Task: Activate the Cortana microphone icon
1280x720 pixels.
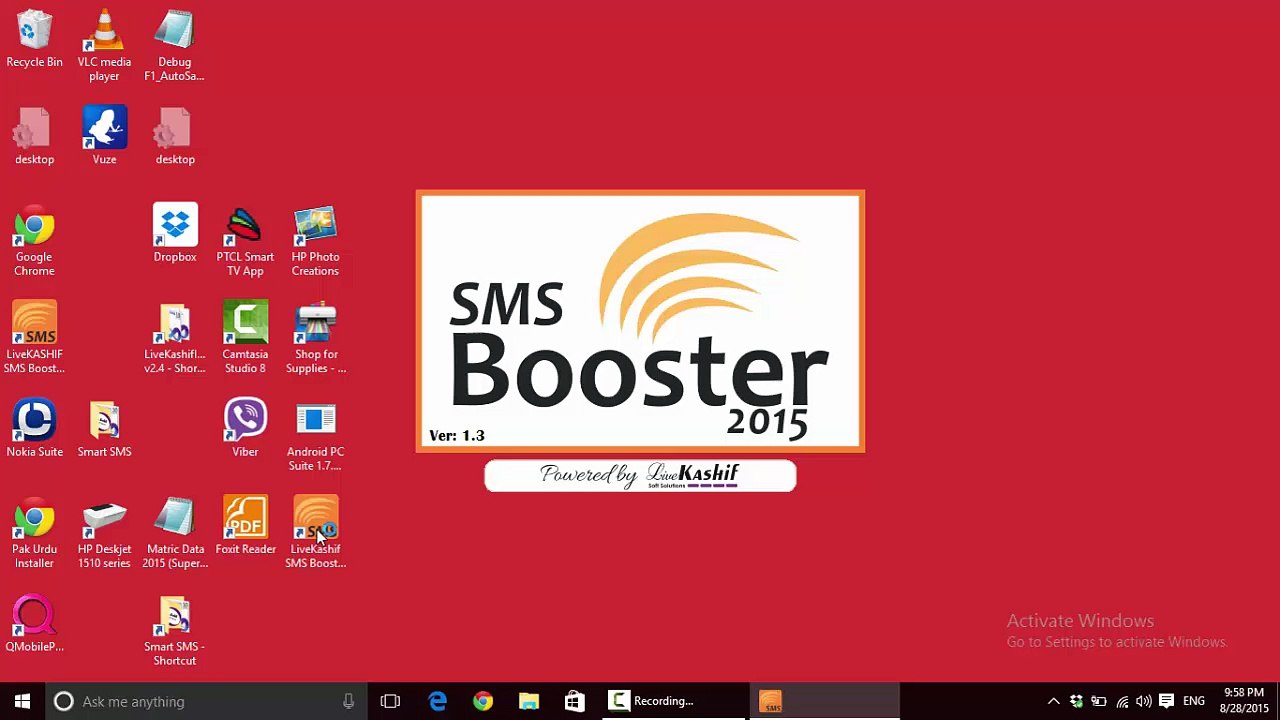Action: (x=348, y=701)
